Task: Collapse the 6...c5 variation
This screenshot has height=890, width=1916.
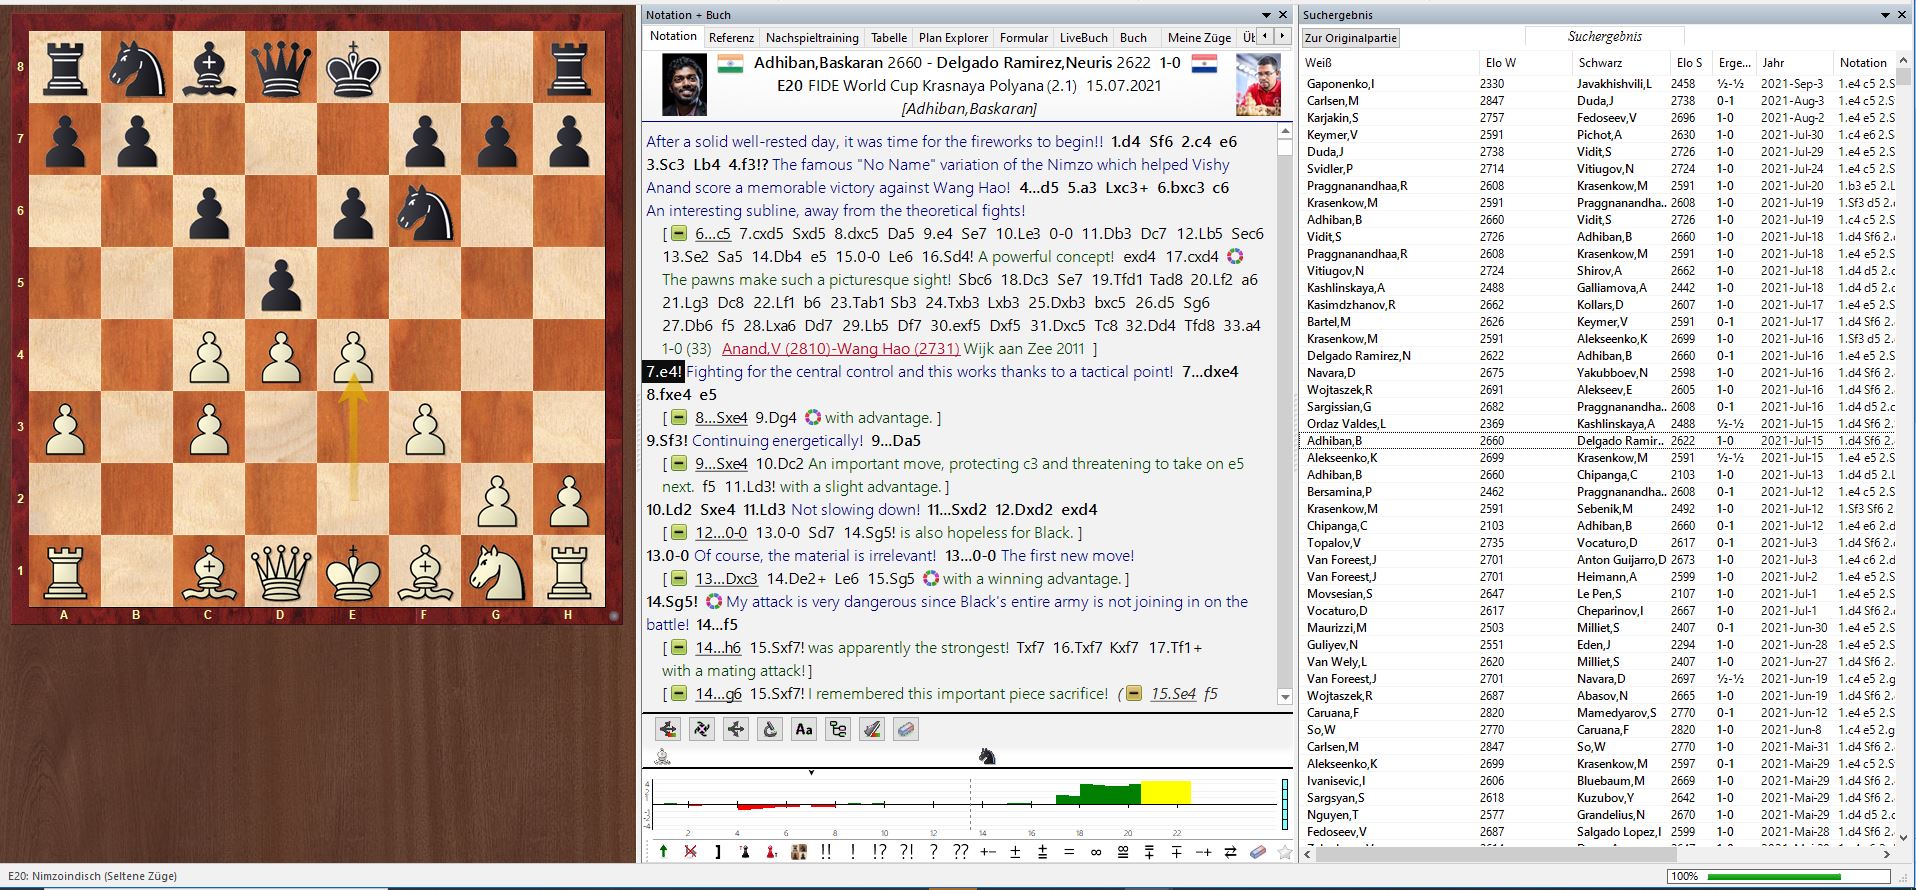Action: [679, 234]
